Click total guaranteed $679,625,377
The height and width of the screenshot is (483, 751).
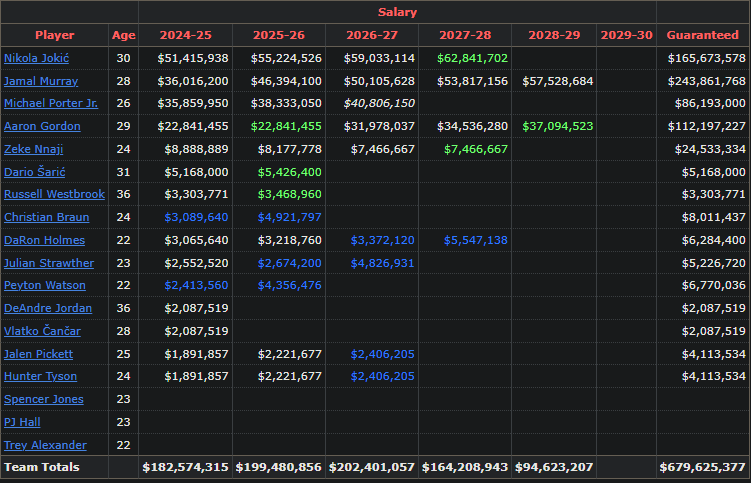pyautogui.click(x=703, y=467)
